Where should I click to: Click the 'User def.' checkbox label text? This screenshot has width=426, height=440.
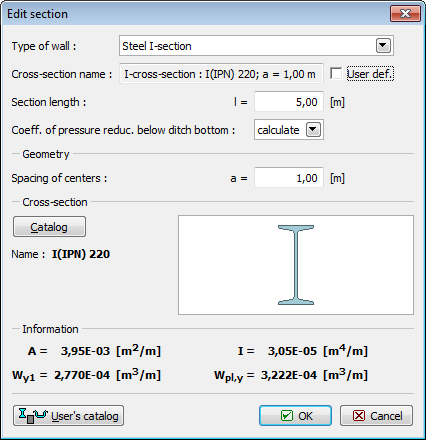point(370,74)
